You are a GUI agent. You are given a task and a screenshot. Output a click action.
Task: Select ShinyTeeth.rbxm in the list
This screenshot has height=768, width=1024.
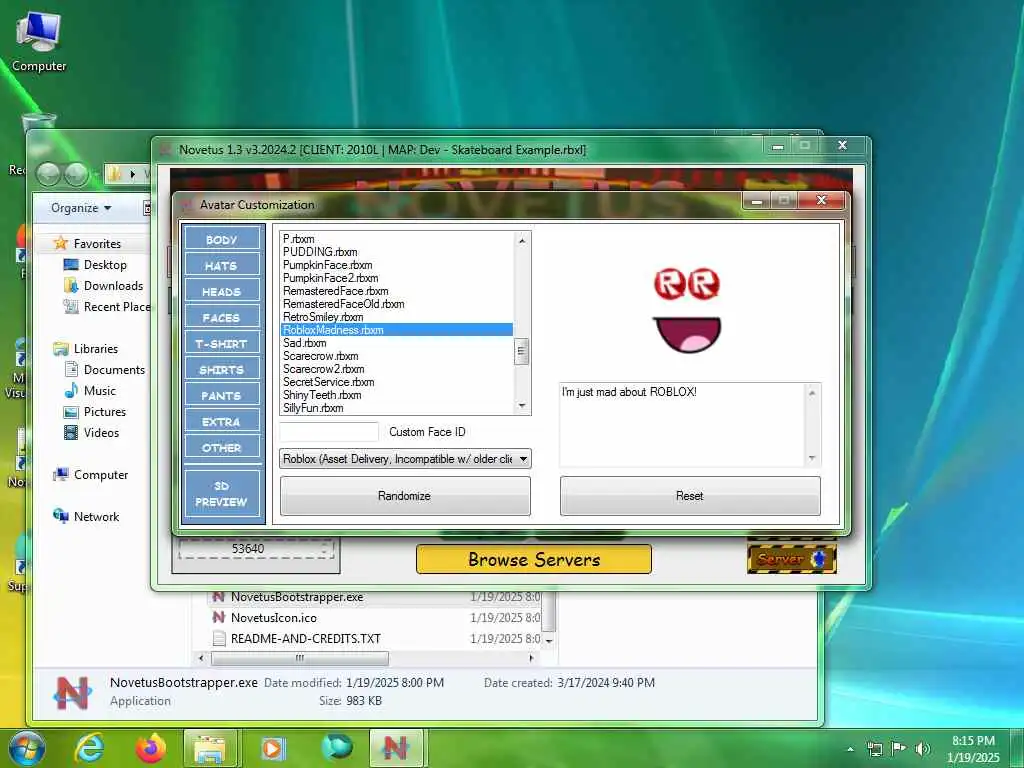point(397,395)
